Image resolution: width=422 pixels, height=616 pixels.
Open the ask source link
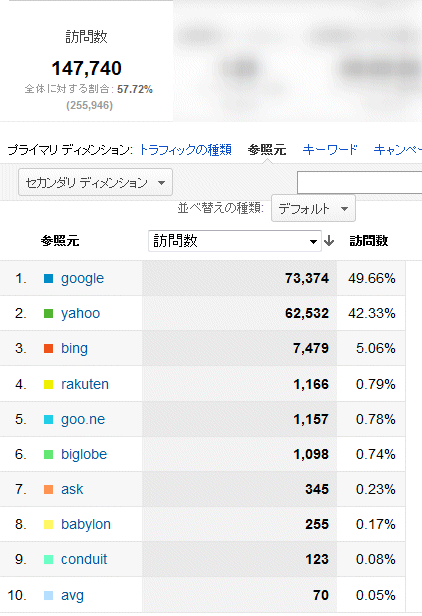click(72, 489)
